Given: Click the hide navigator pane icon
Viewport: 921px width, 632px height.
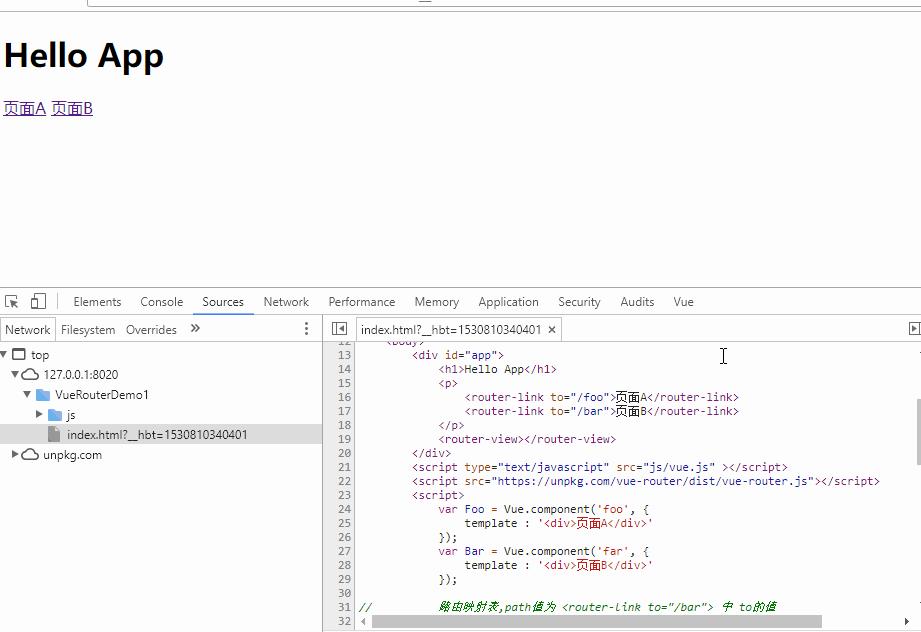Looking at the screenshot, I should point(339,329).
